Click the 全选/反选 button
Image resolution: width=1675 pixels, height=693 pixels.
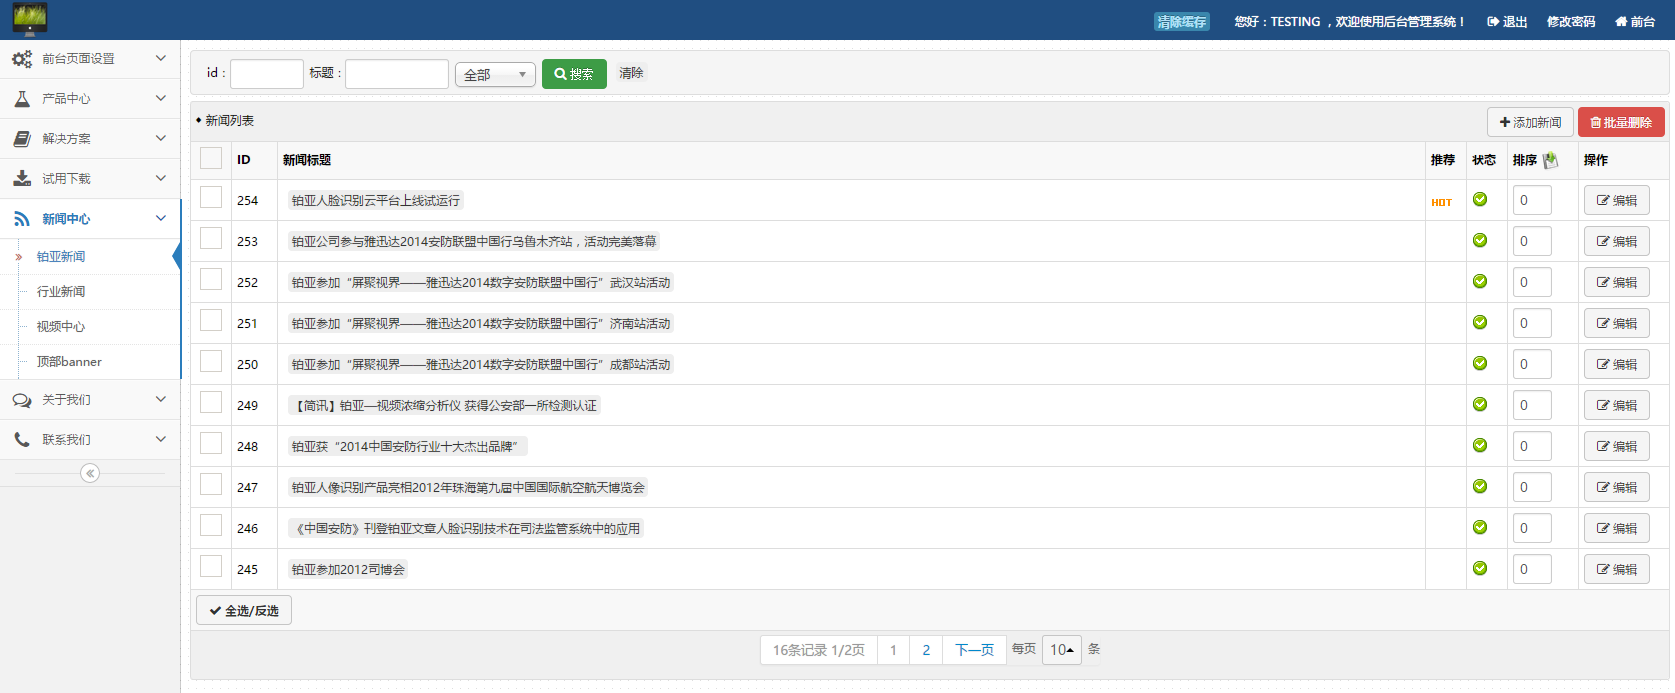244,610
